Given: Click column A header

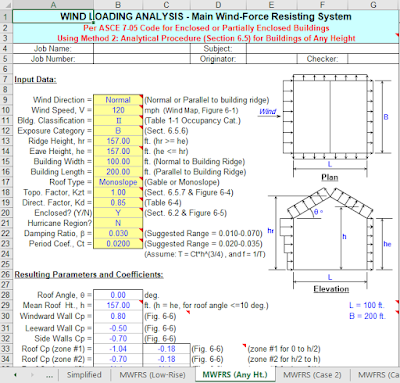Looking at the screenshot, I should pyautogui.click(x=53, y=5).
